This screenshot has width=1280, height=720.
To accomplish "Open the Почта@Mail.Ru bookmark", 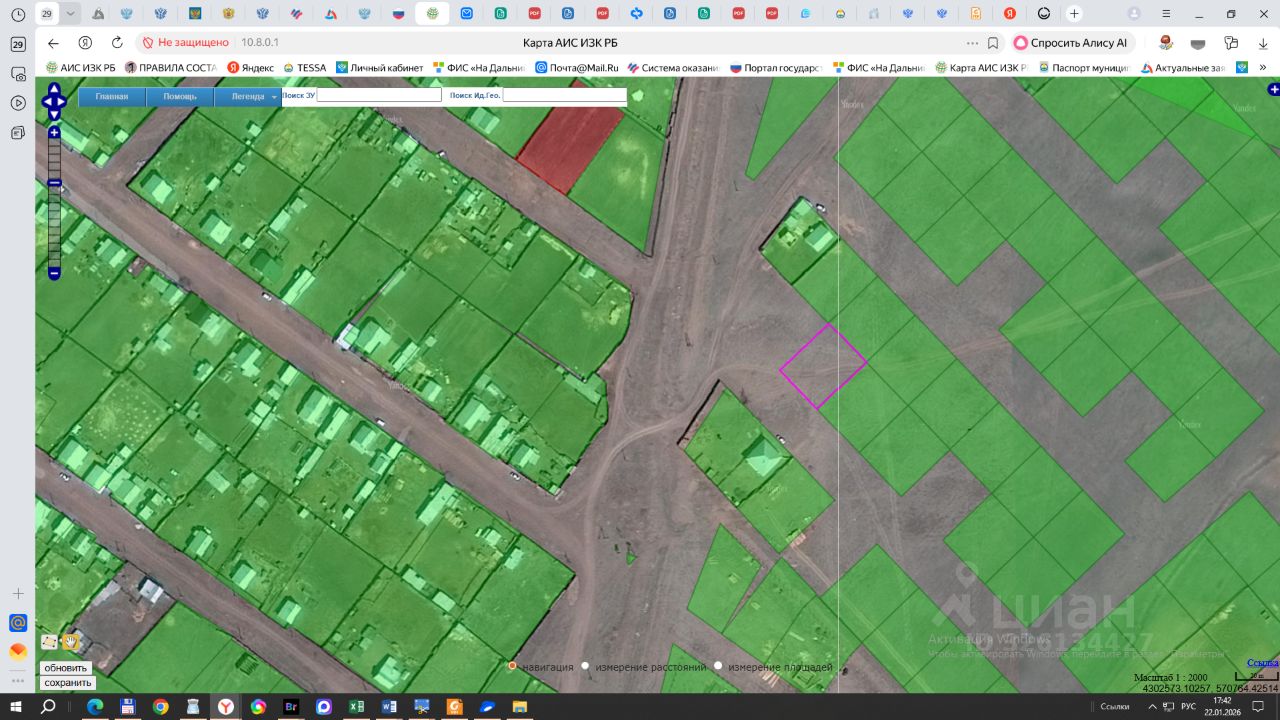I will pos(577,68).
